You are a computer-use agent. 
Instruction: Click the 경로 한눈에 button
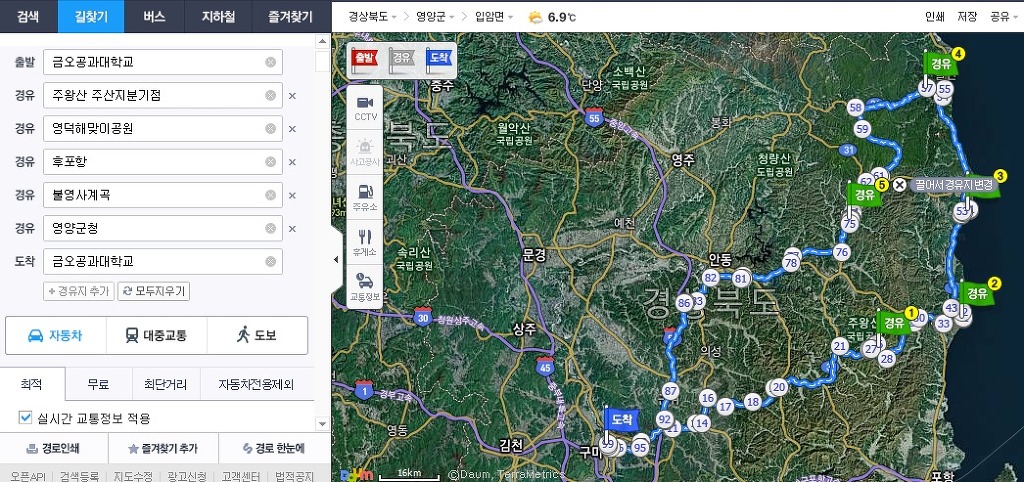click(x=274, y=449)
